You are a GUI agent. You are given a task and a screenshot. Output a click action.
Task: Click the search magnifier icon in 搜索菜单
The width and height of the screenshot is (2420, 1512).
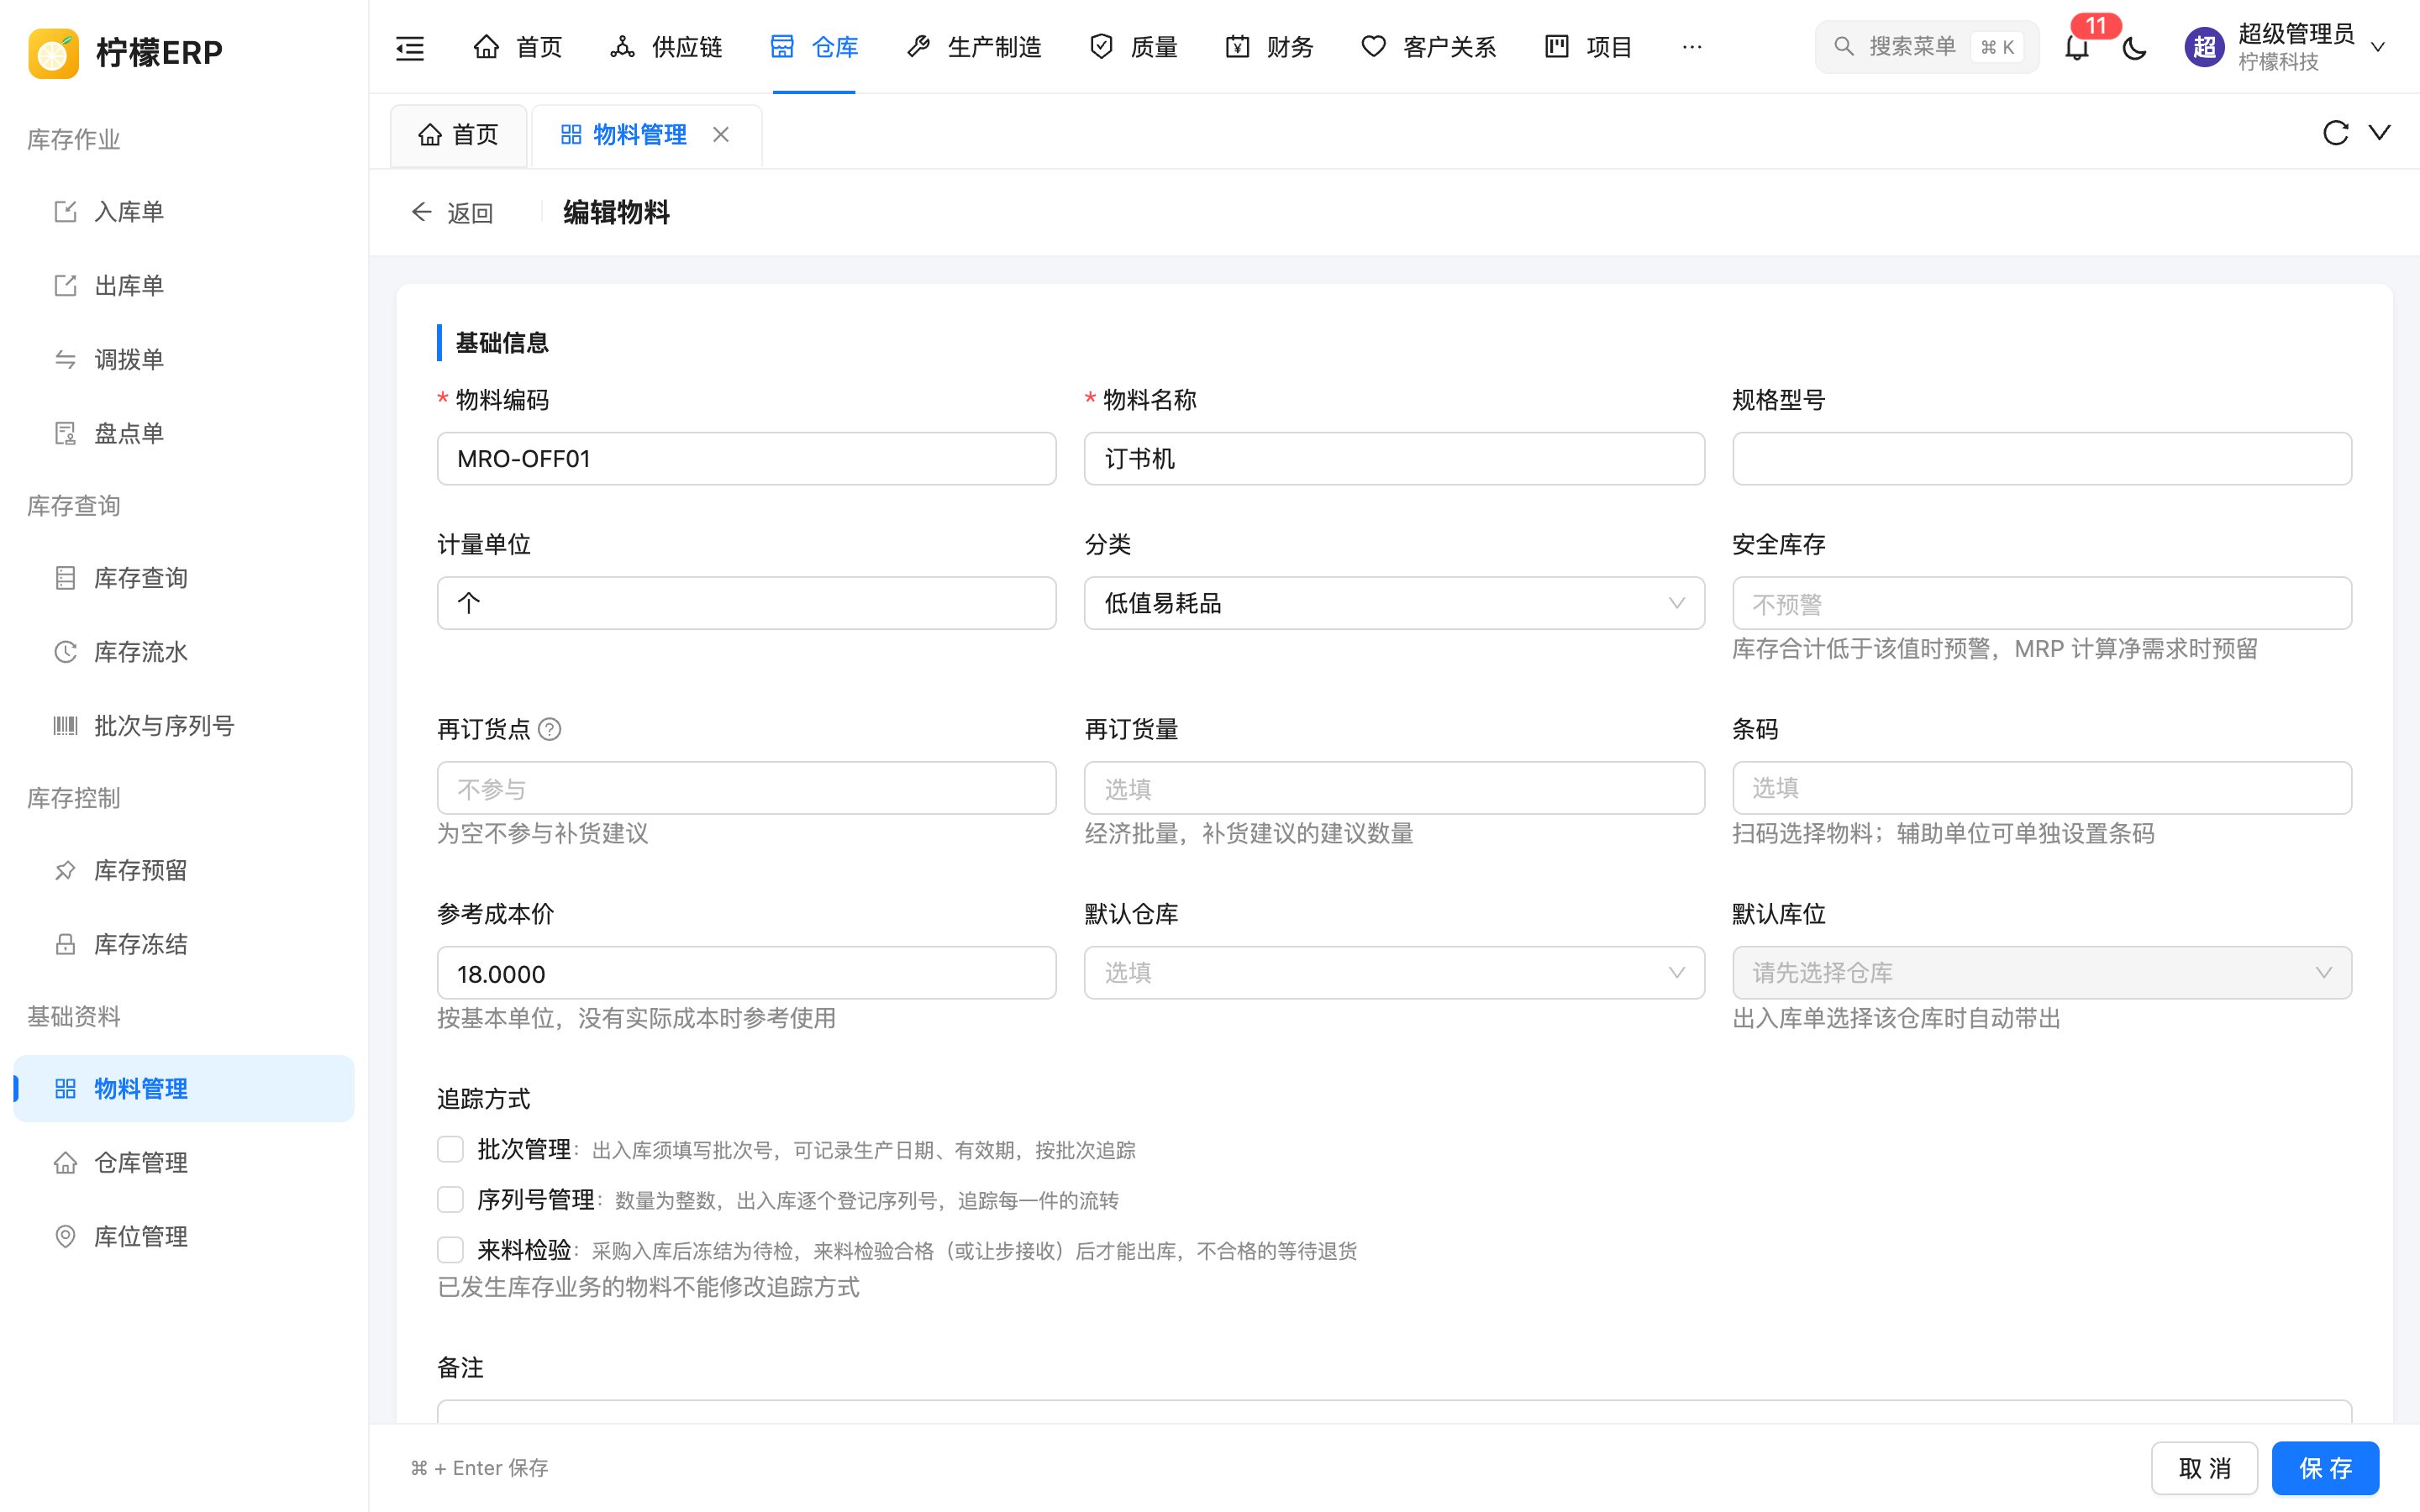coord(1843,47)
